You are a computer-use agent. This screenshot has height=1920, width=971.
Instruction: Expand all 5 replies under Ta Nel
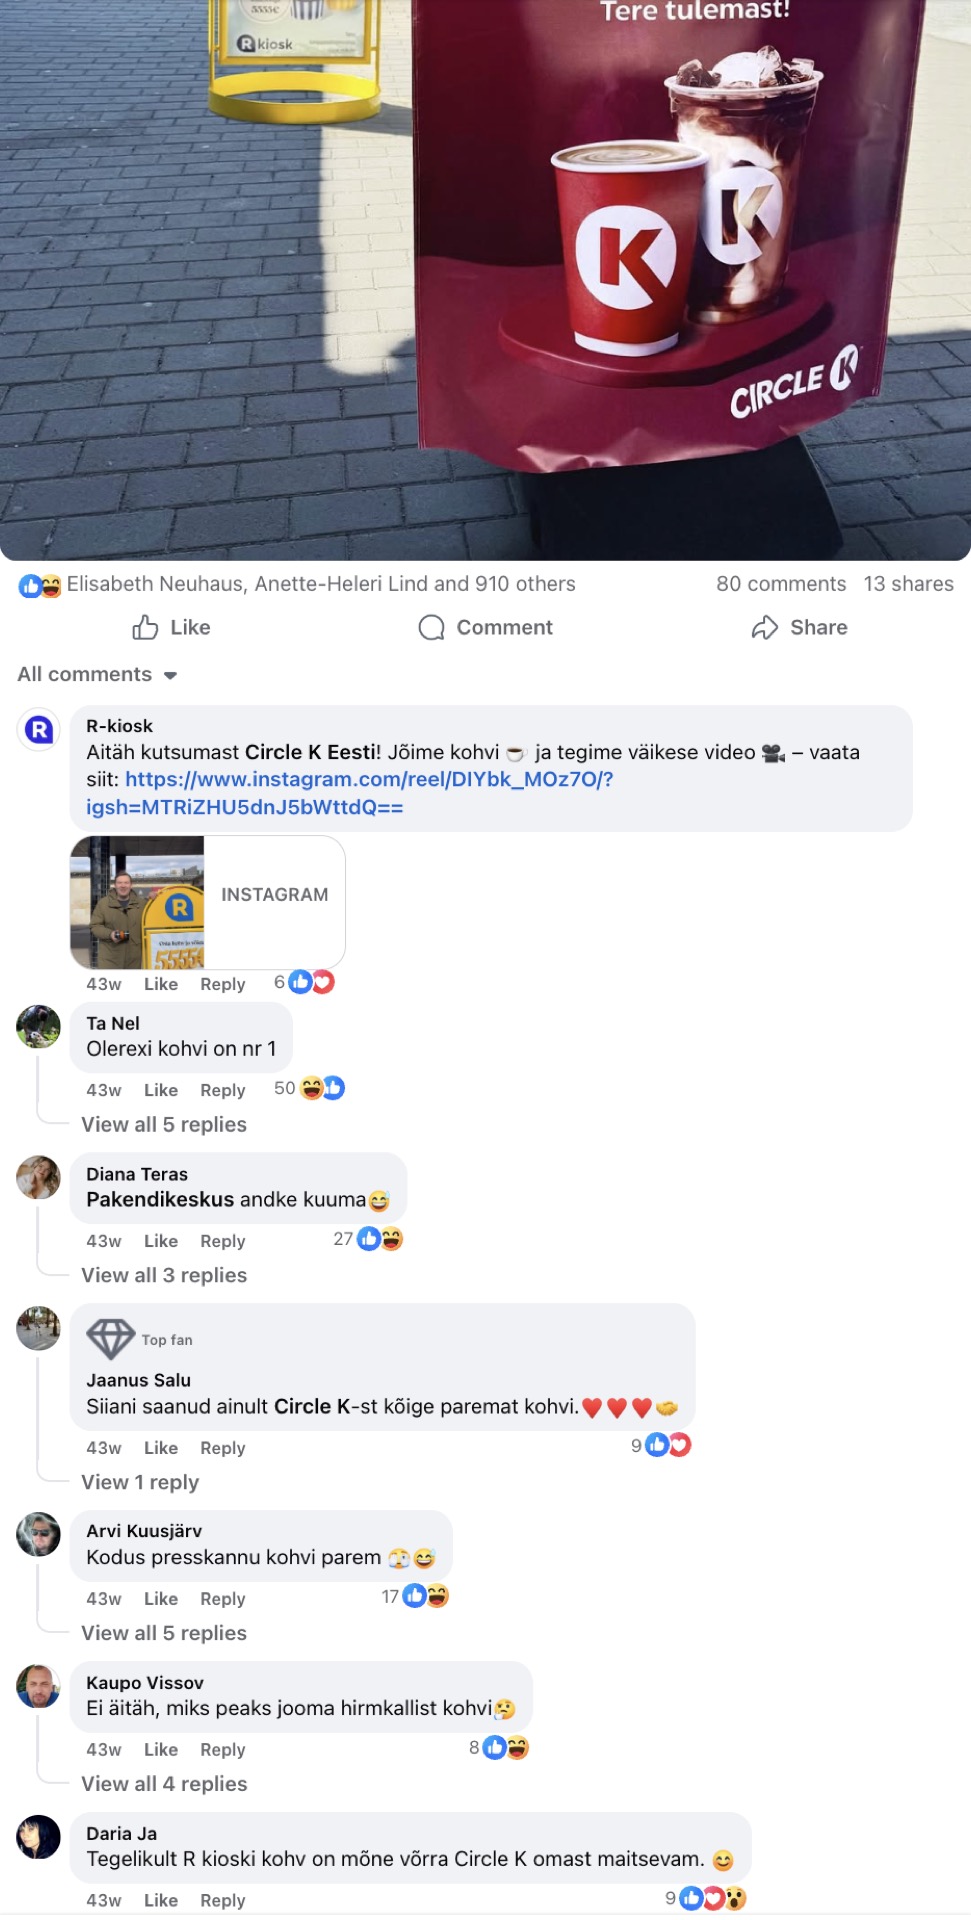pos(164,1124)
